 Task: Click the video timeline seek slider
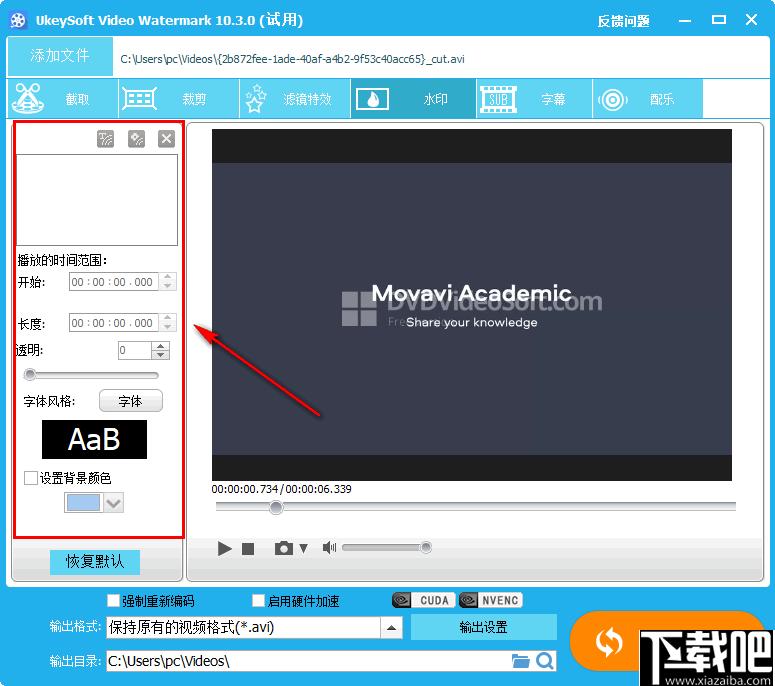pos(475,507)
